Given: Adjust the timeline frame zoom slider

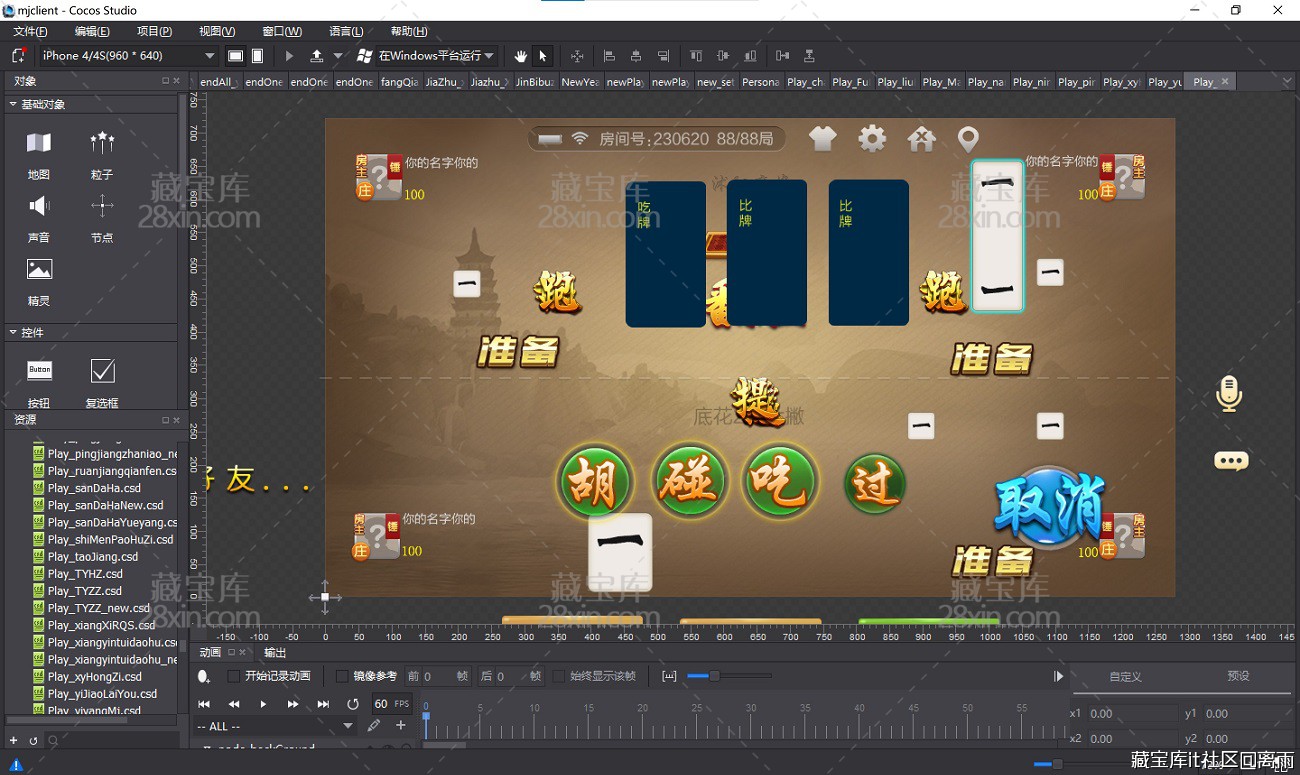Looking at the screenshot, I should coord(713,677).
